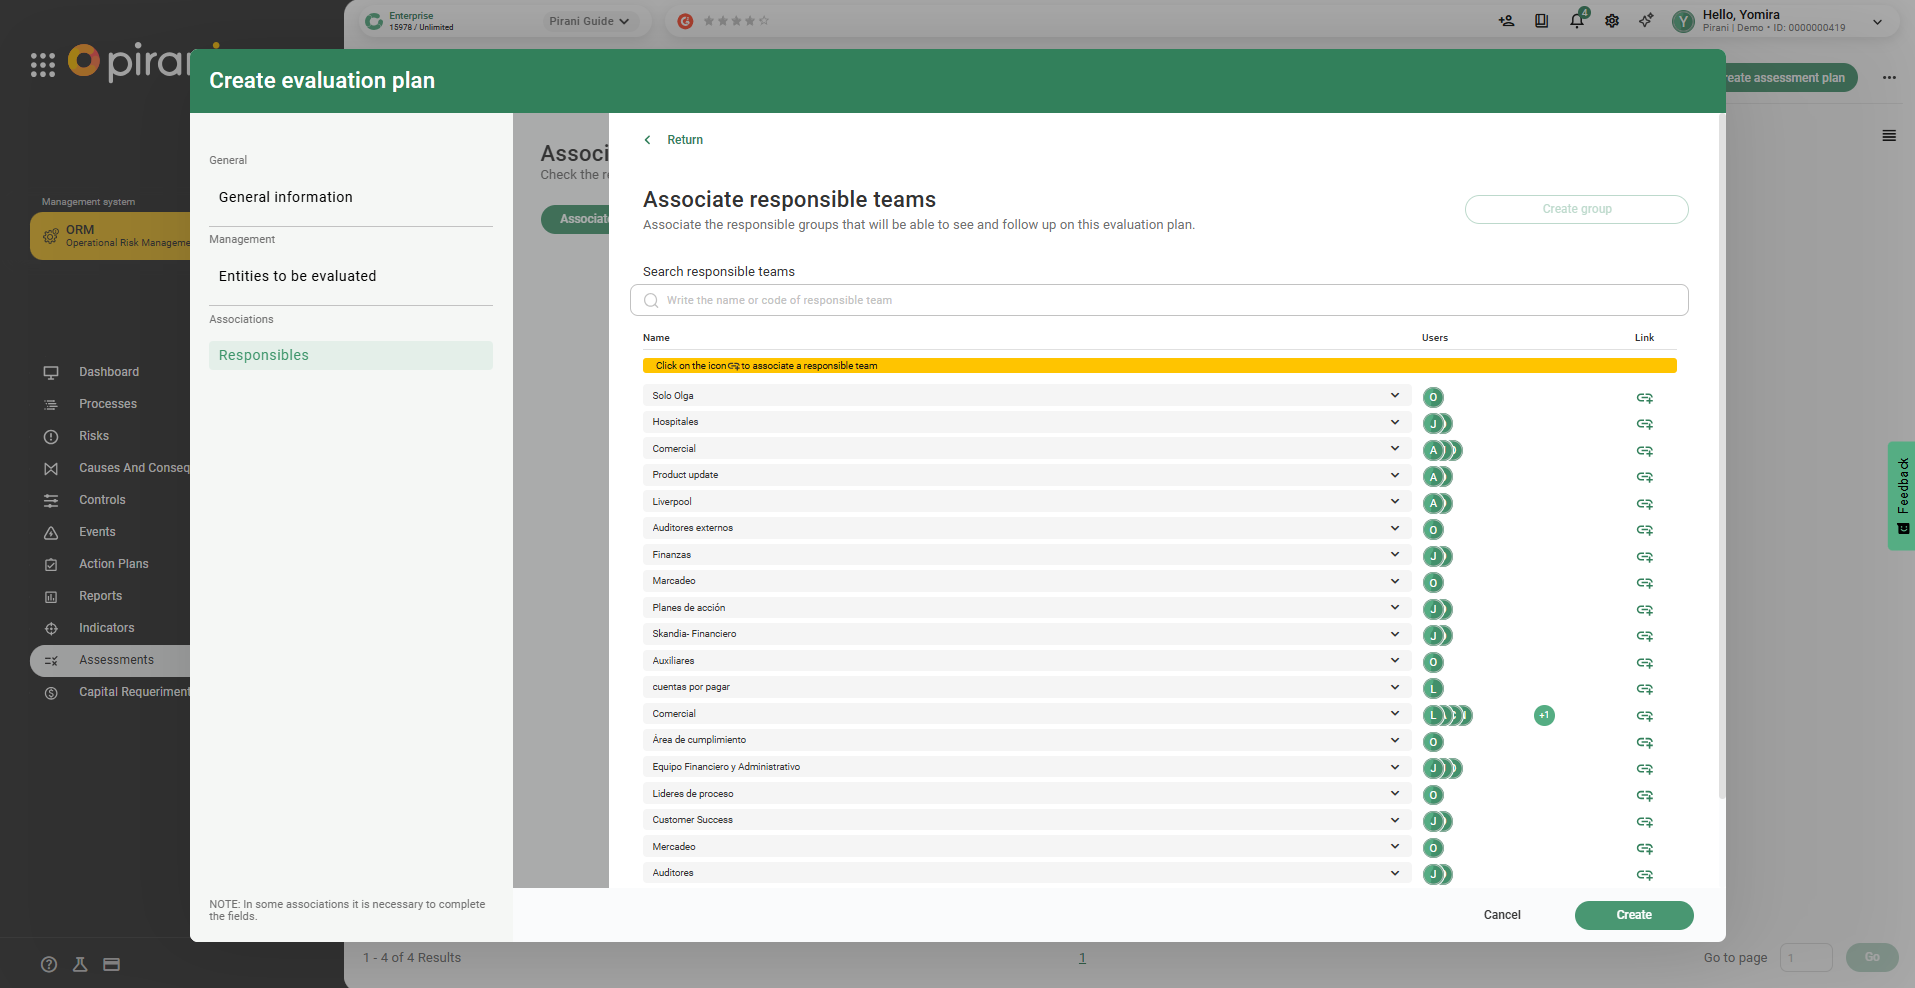This screenshot has height=988, width=1915.
Task: Expand the Liverpool team row
Action: 1394,502
